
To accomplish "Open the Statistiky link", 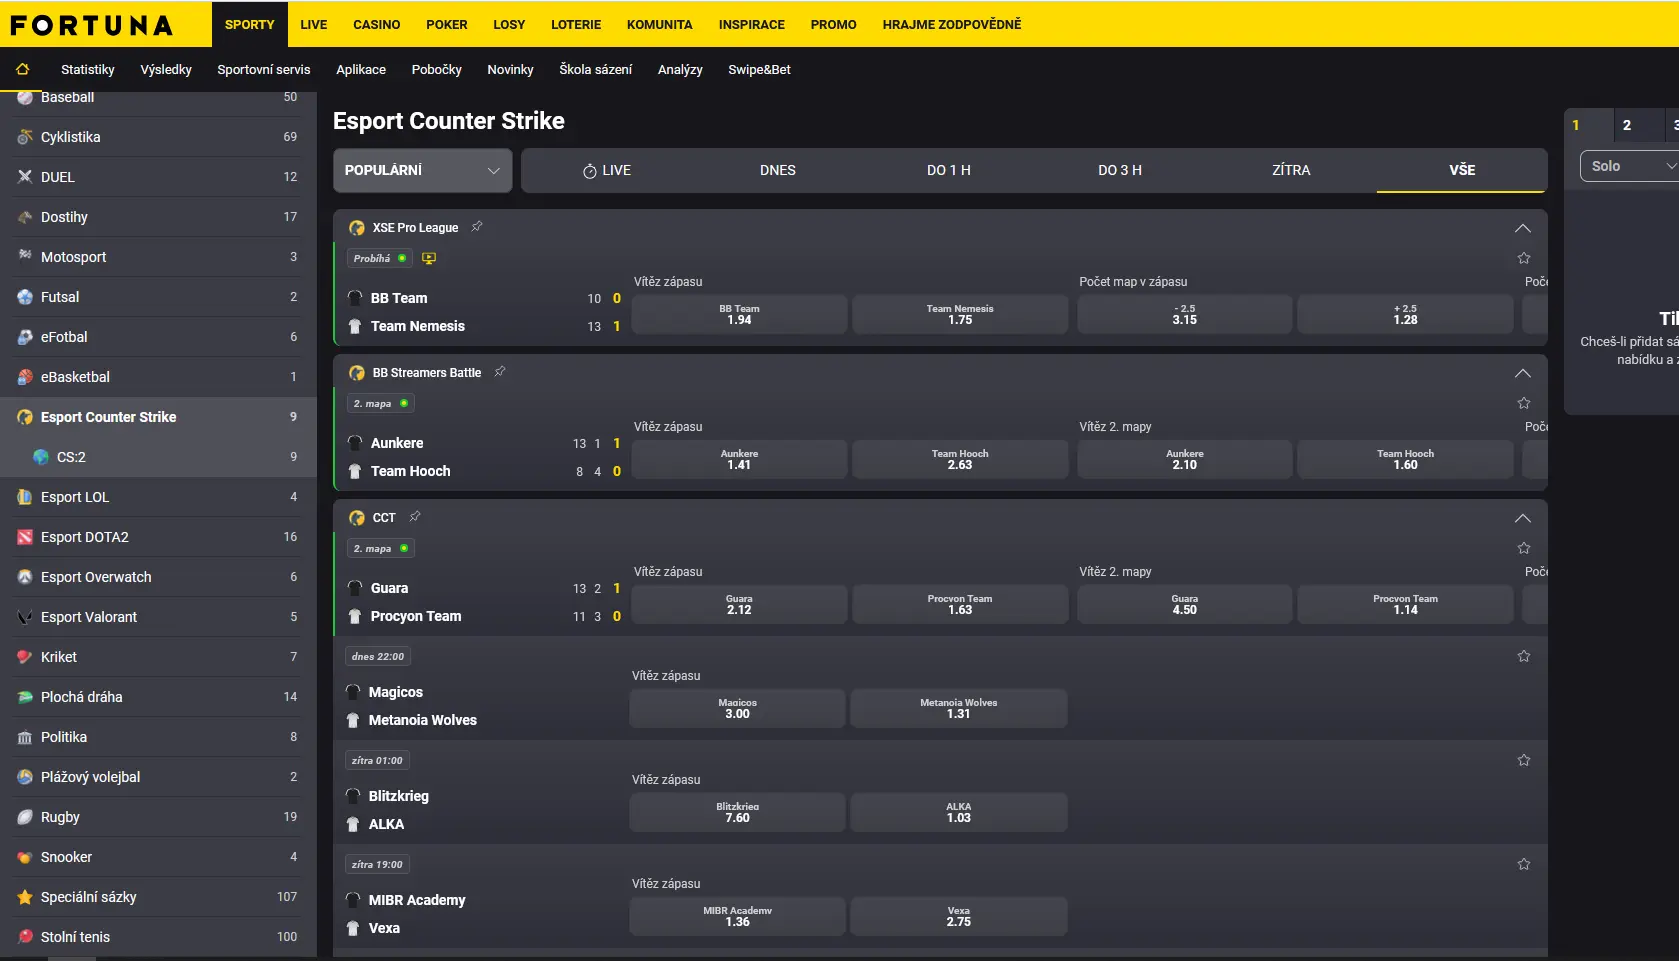I will coord(88,69).
